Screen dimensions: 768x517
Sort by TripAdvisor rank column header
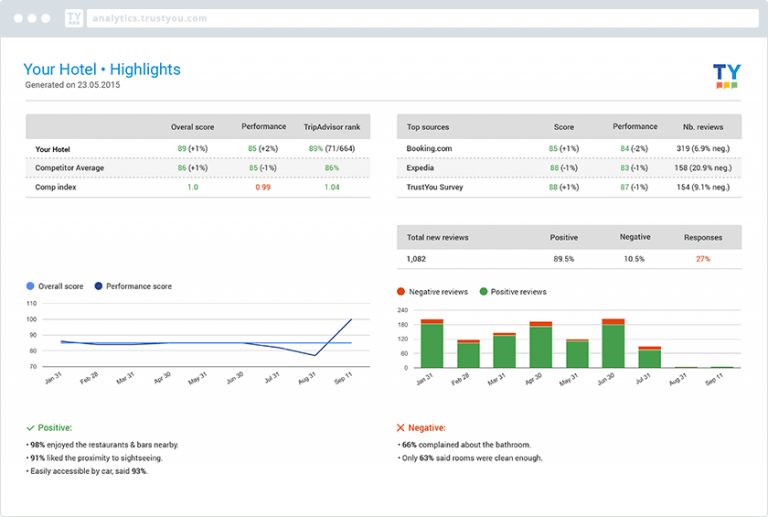[x=331, y=128]
